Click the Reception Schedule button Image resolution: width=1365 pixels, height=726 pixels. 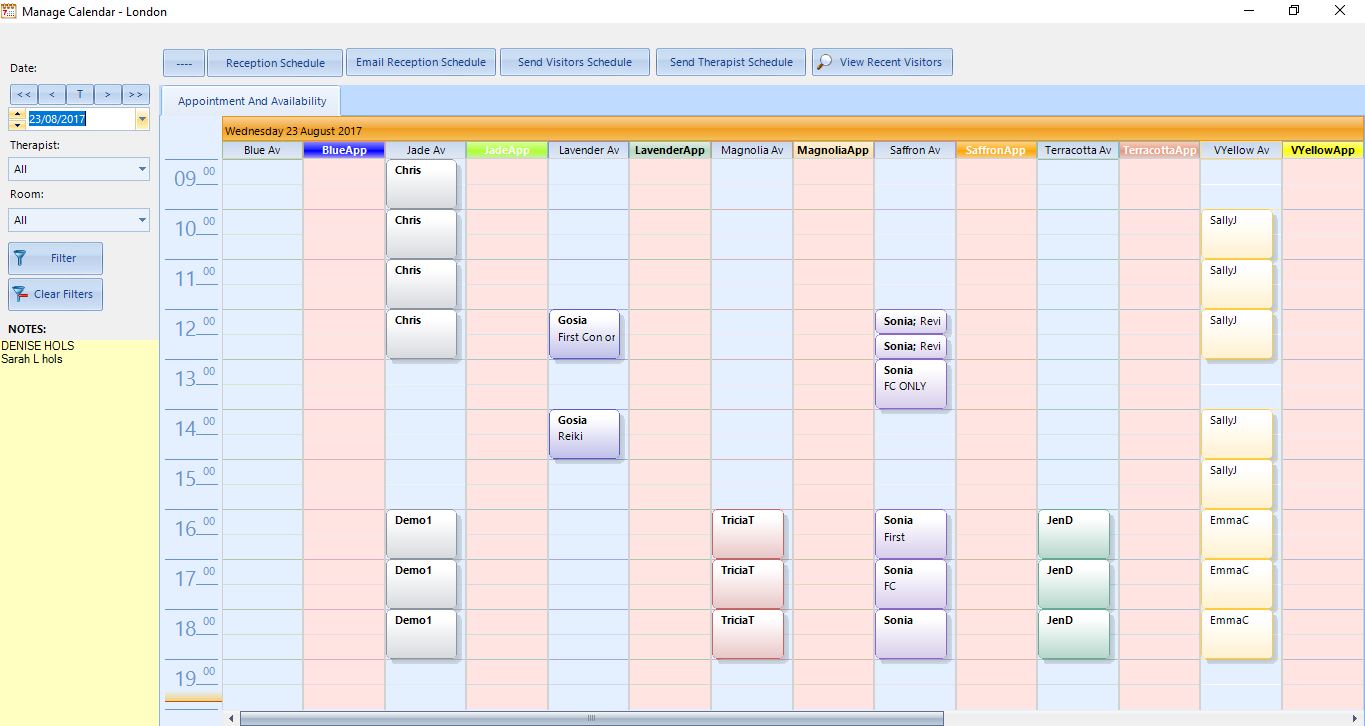click(x=275, y=63)
